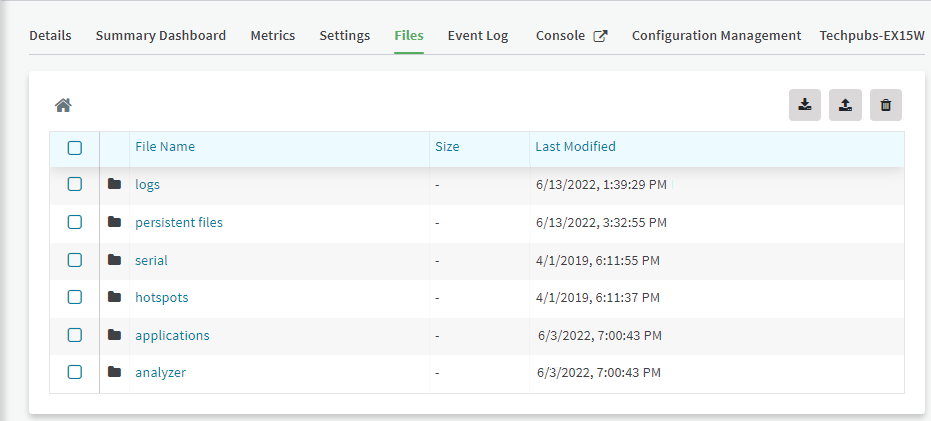
Task: Select the persistent files row checkbox
Action: 75,222
